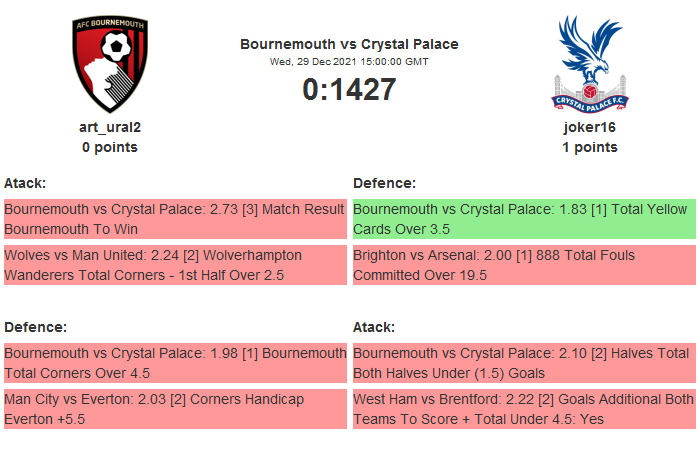Click the AFC Bournemouth club crest
Image resolution: width=700 pixels, height=460 pixels.
109,64
